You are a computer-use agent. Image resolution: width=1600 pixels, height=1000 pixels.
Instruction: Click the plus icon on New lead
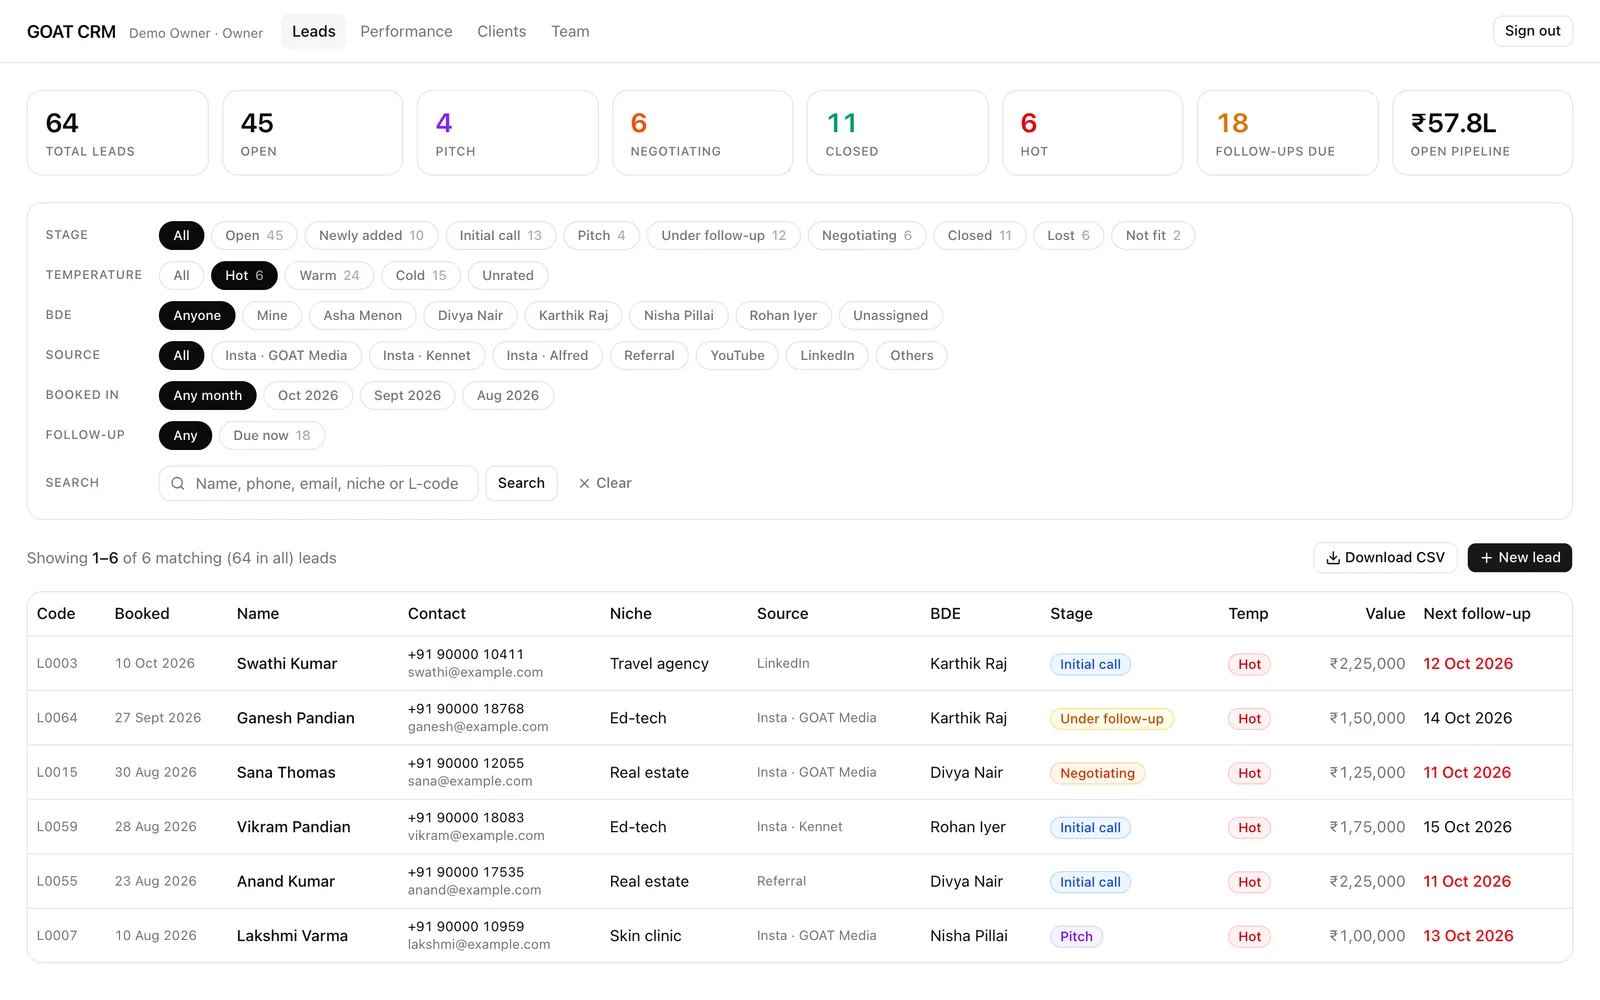point(1486,558)
